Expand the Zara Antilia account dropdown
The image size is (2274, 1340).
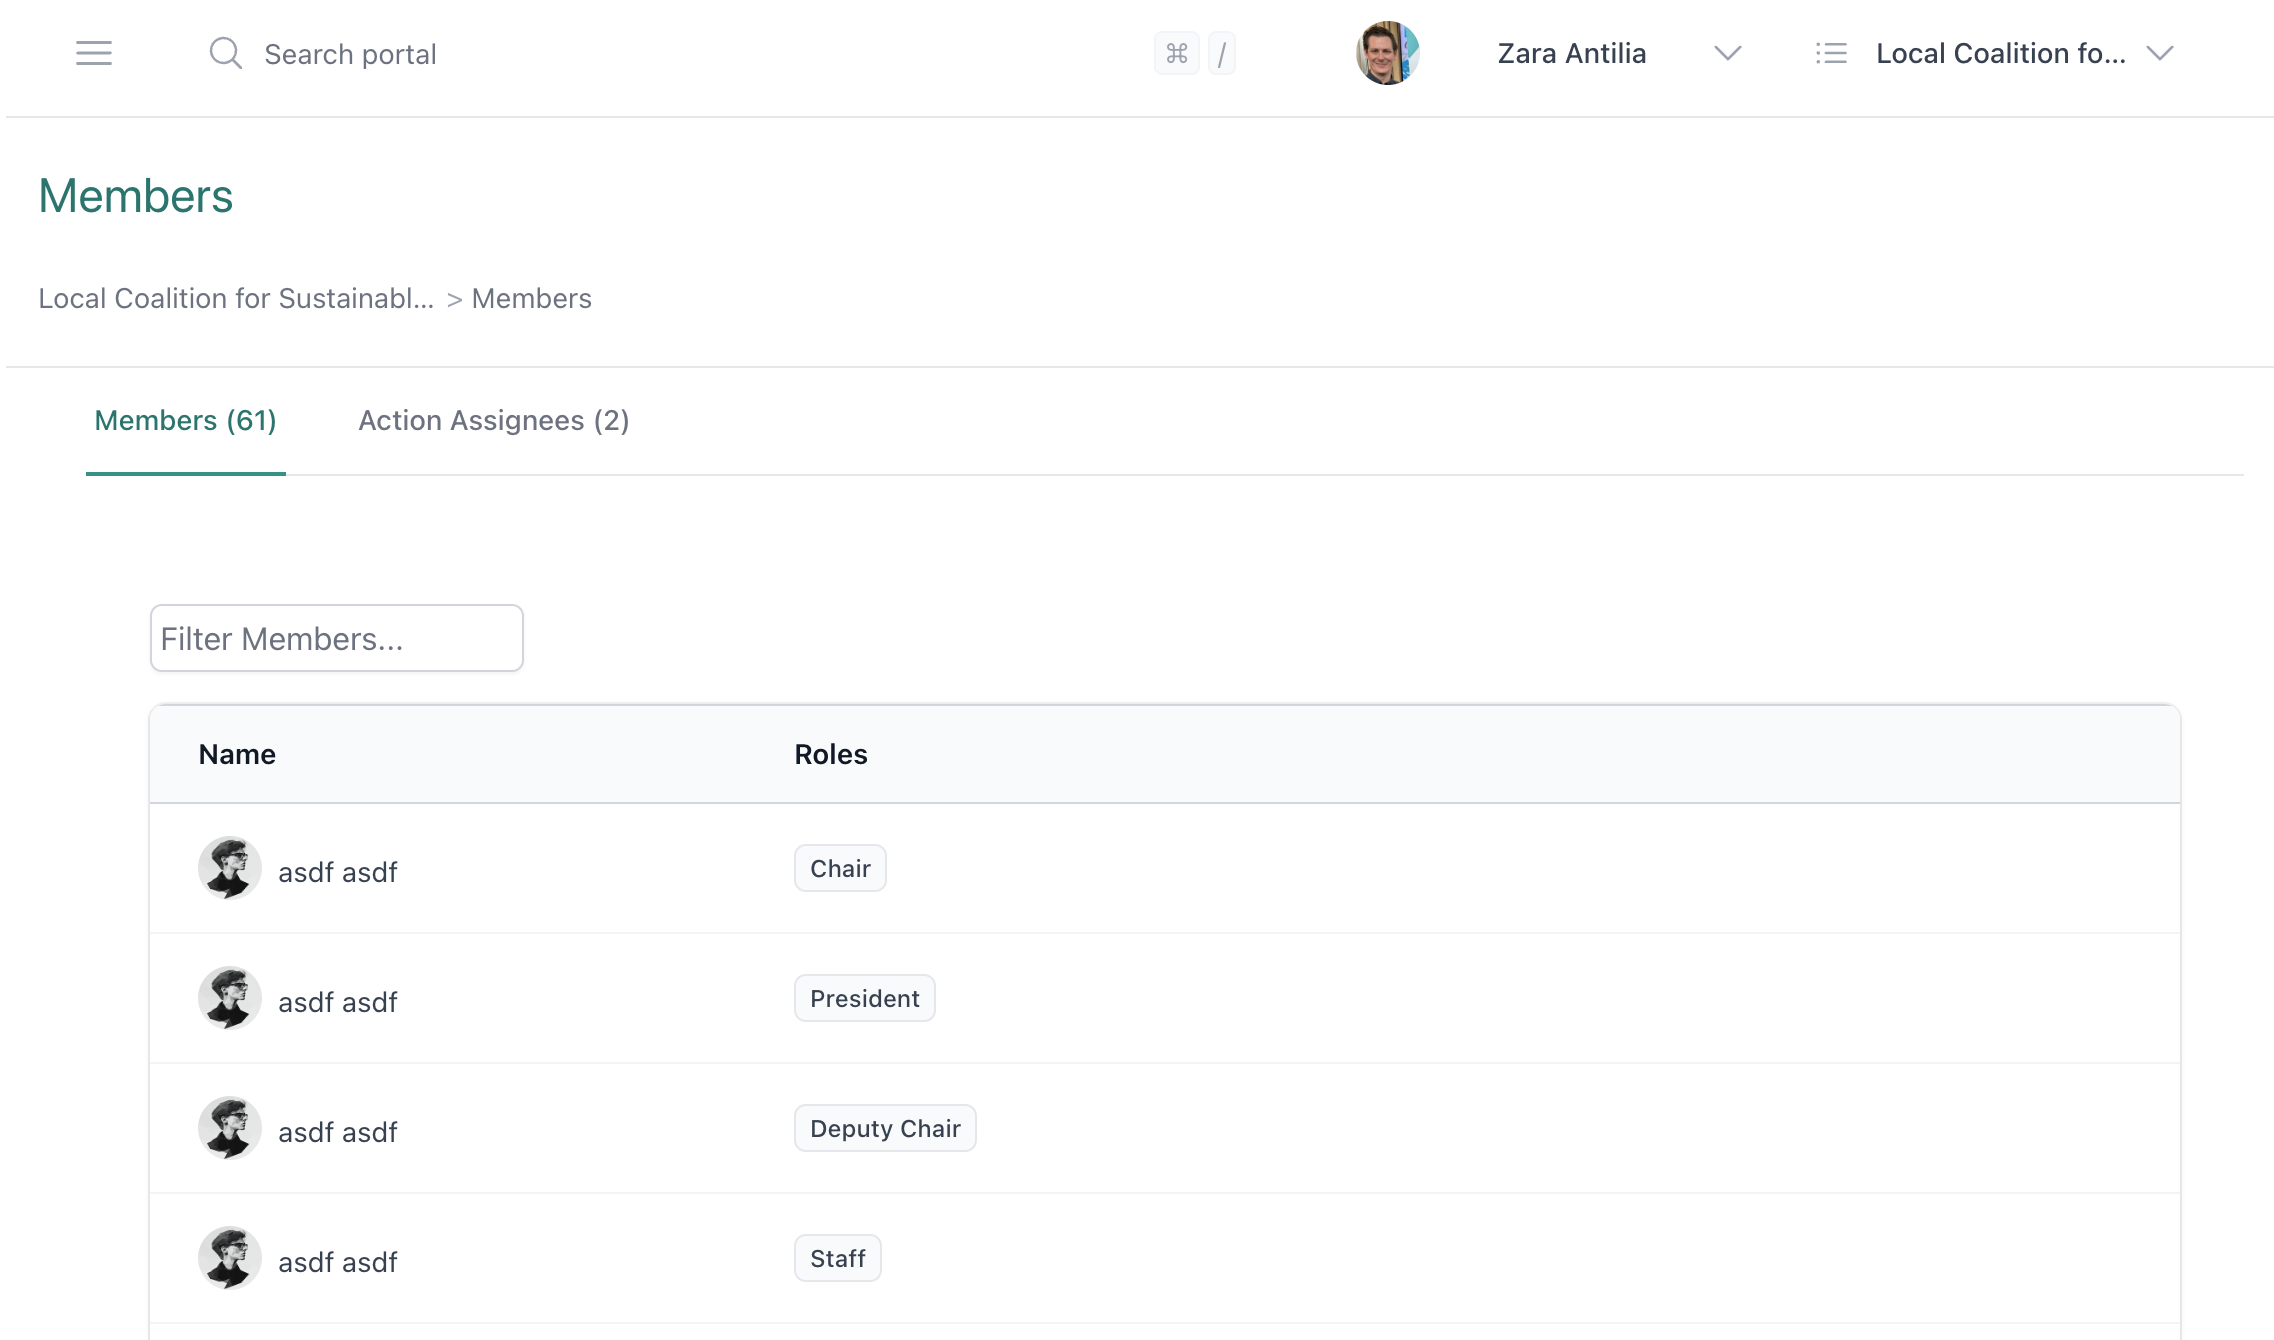[1727, 53]
